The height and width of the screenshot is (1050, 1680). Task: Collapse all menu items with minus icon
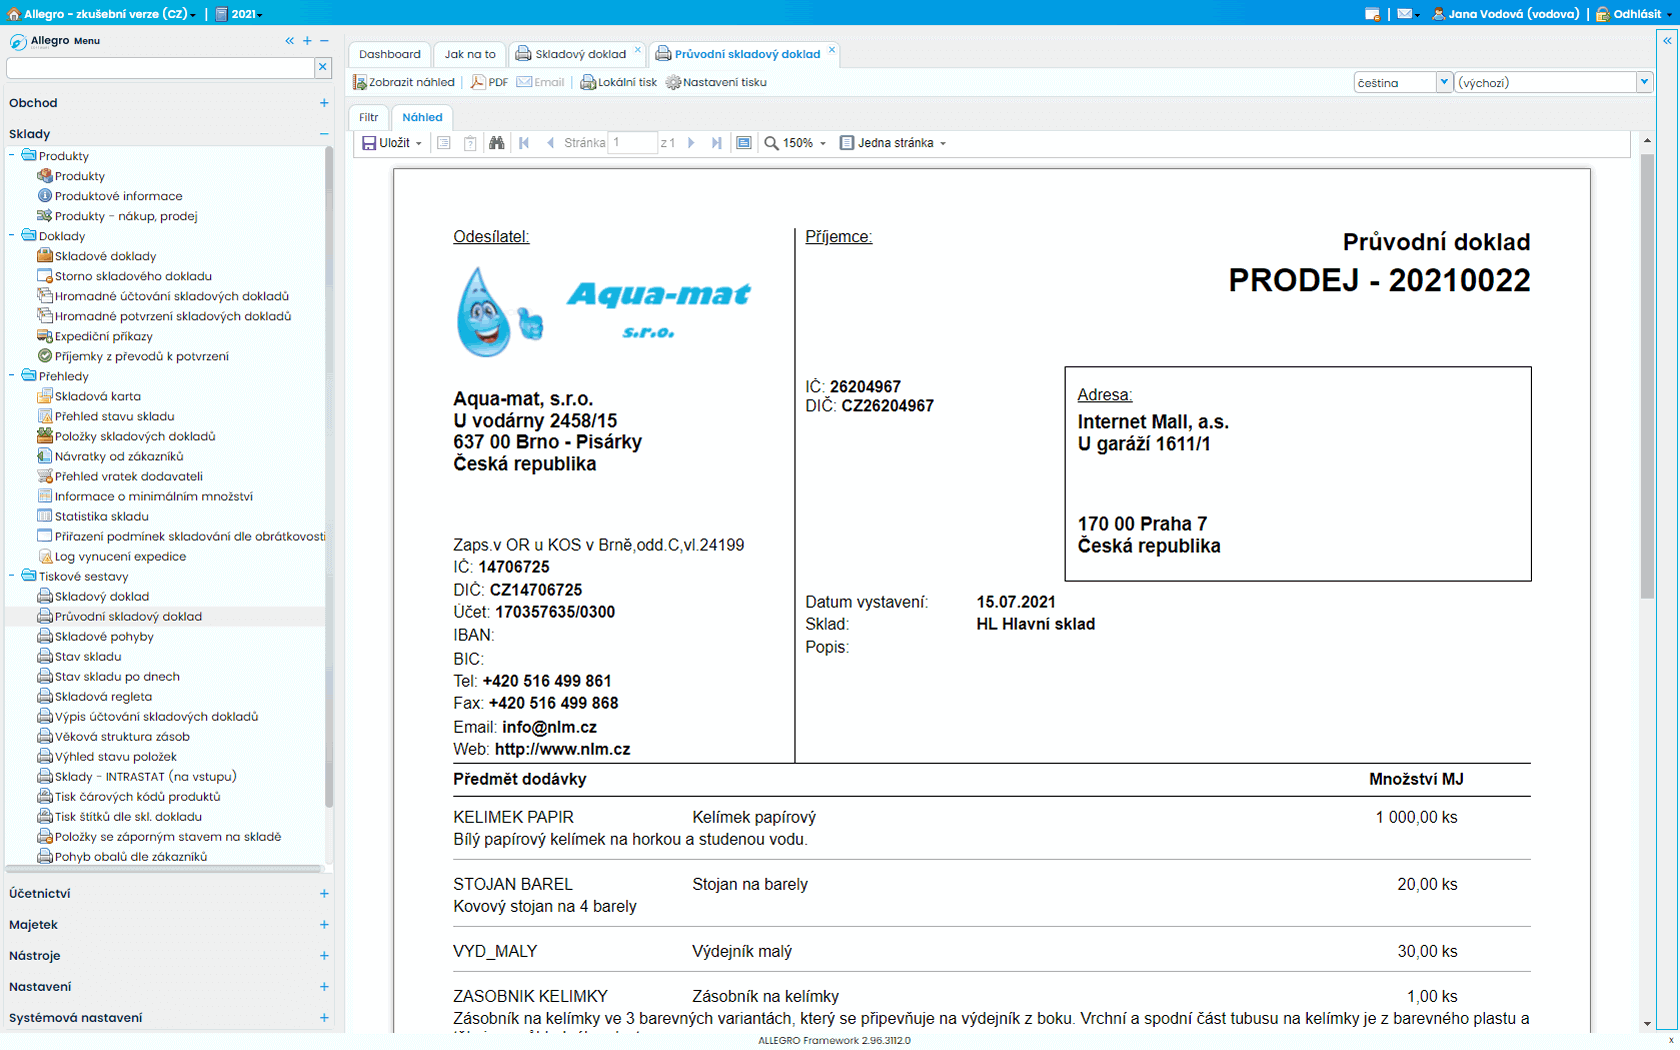(324, 41)
